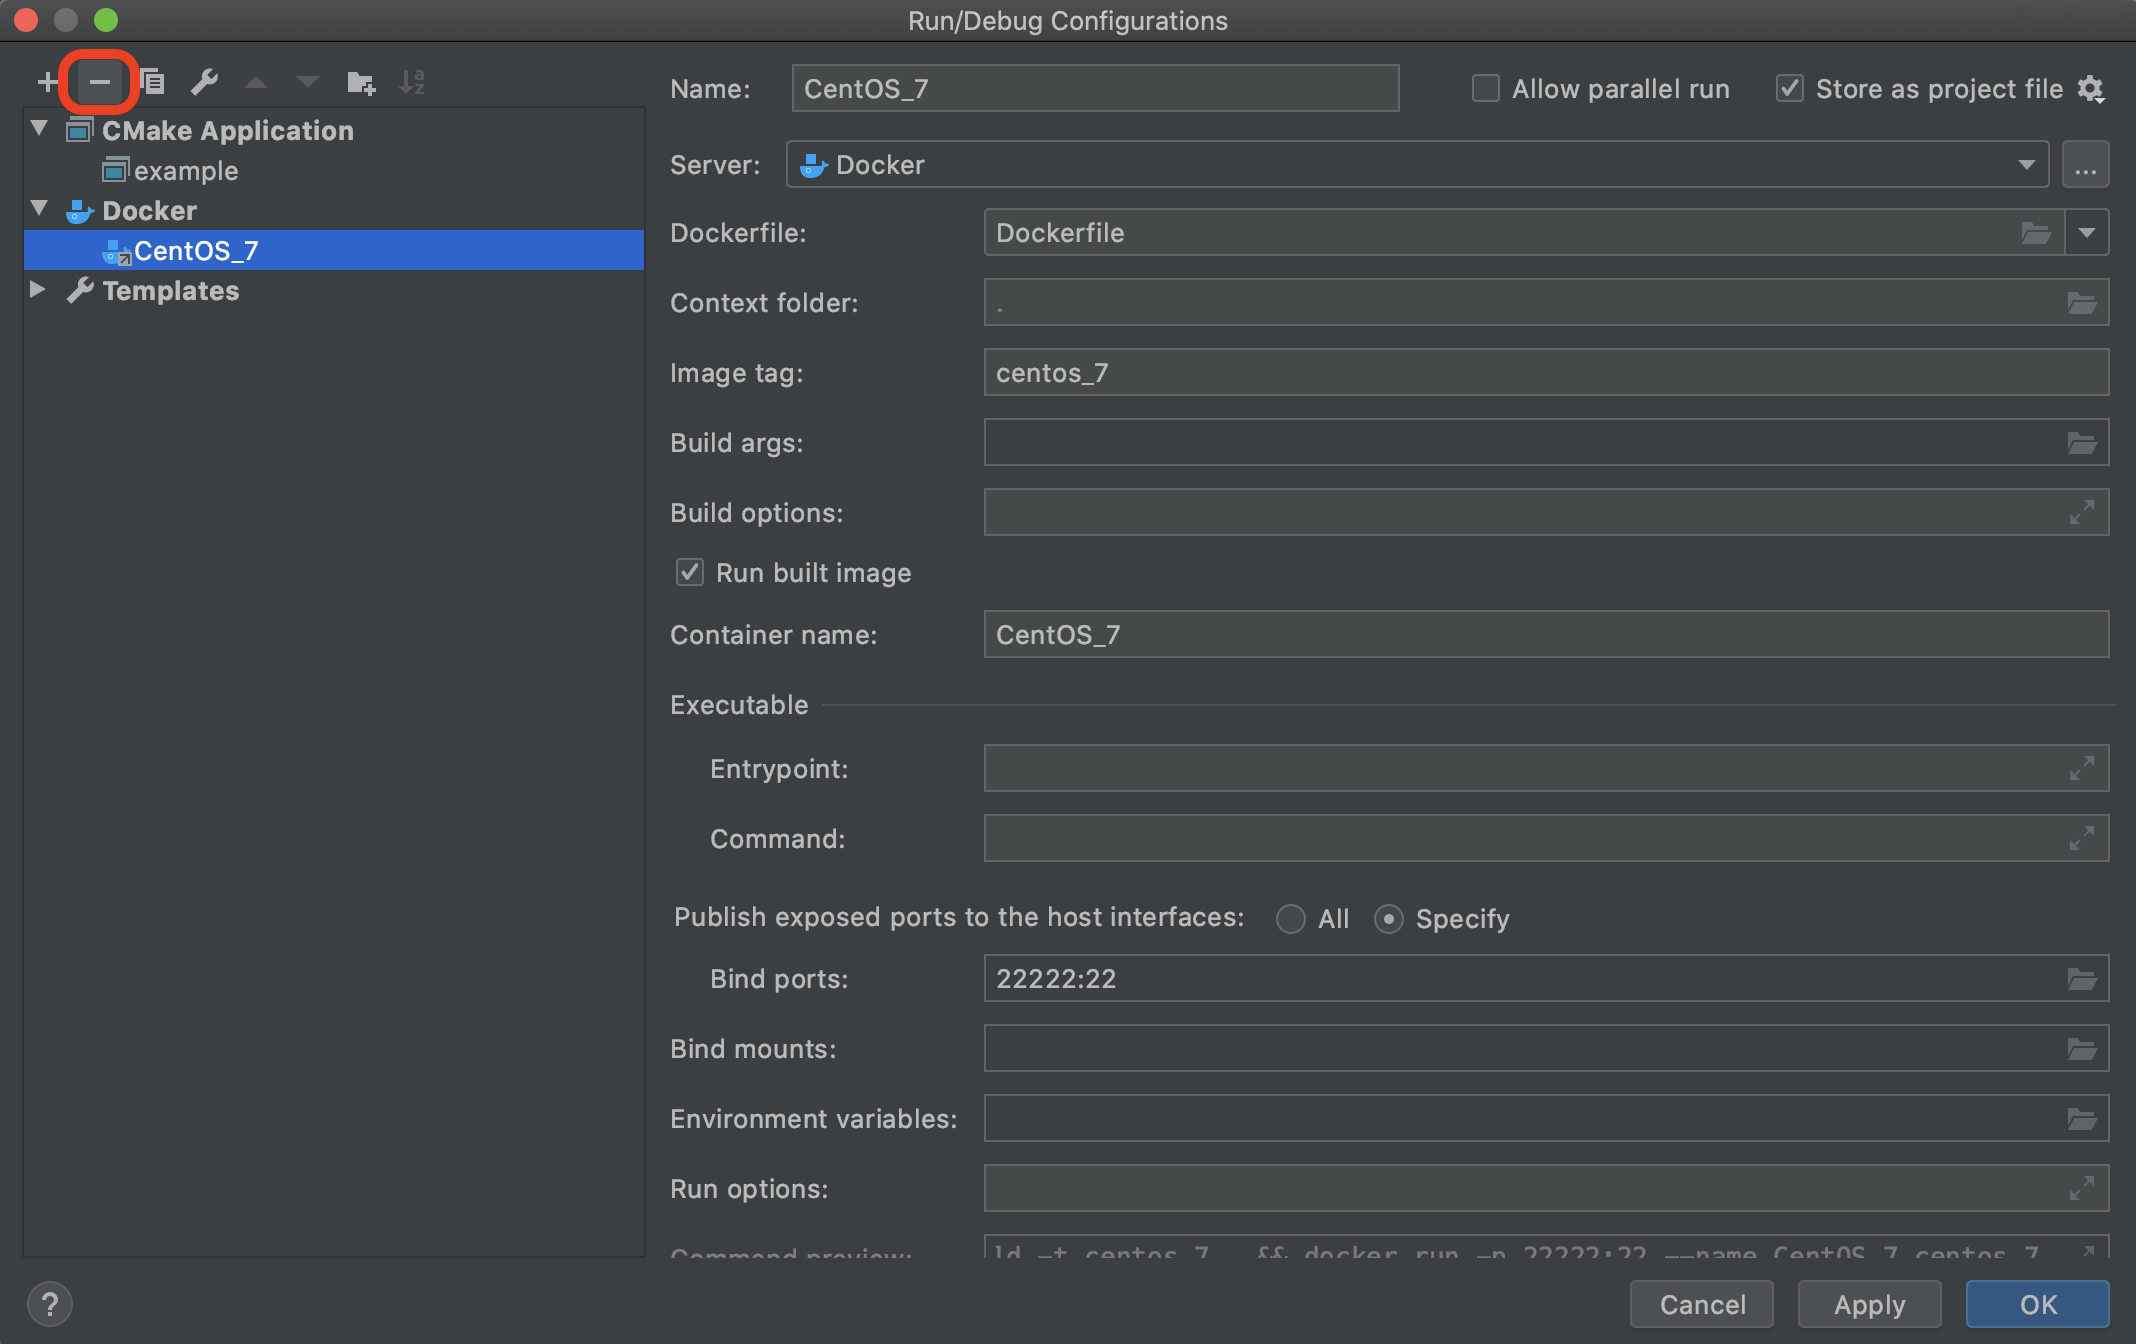The width and height of the screenshot is (2136, 1344).
Task: Click the Add New Configuration plus icon
Action: [47, 82]
